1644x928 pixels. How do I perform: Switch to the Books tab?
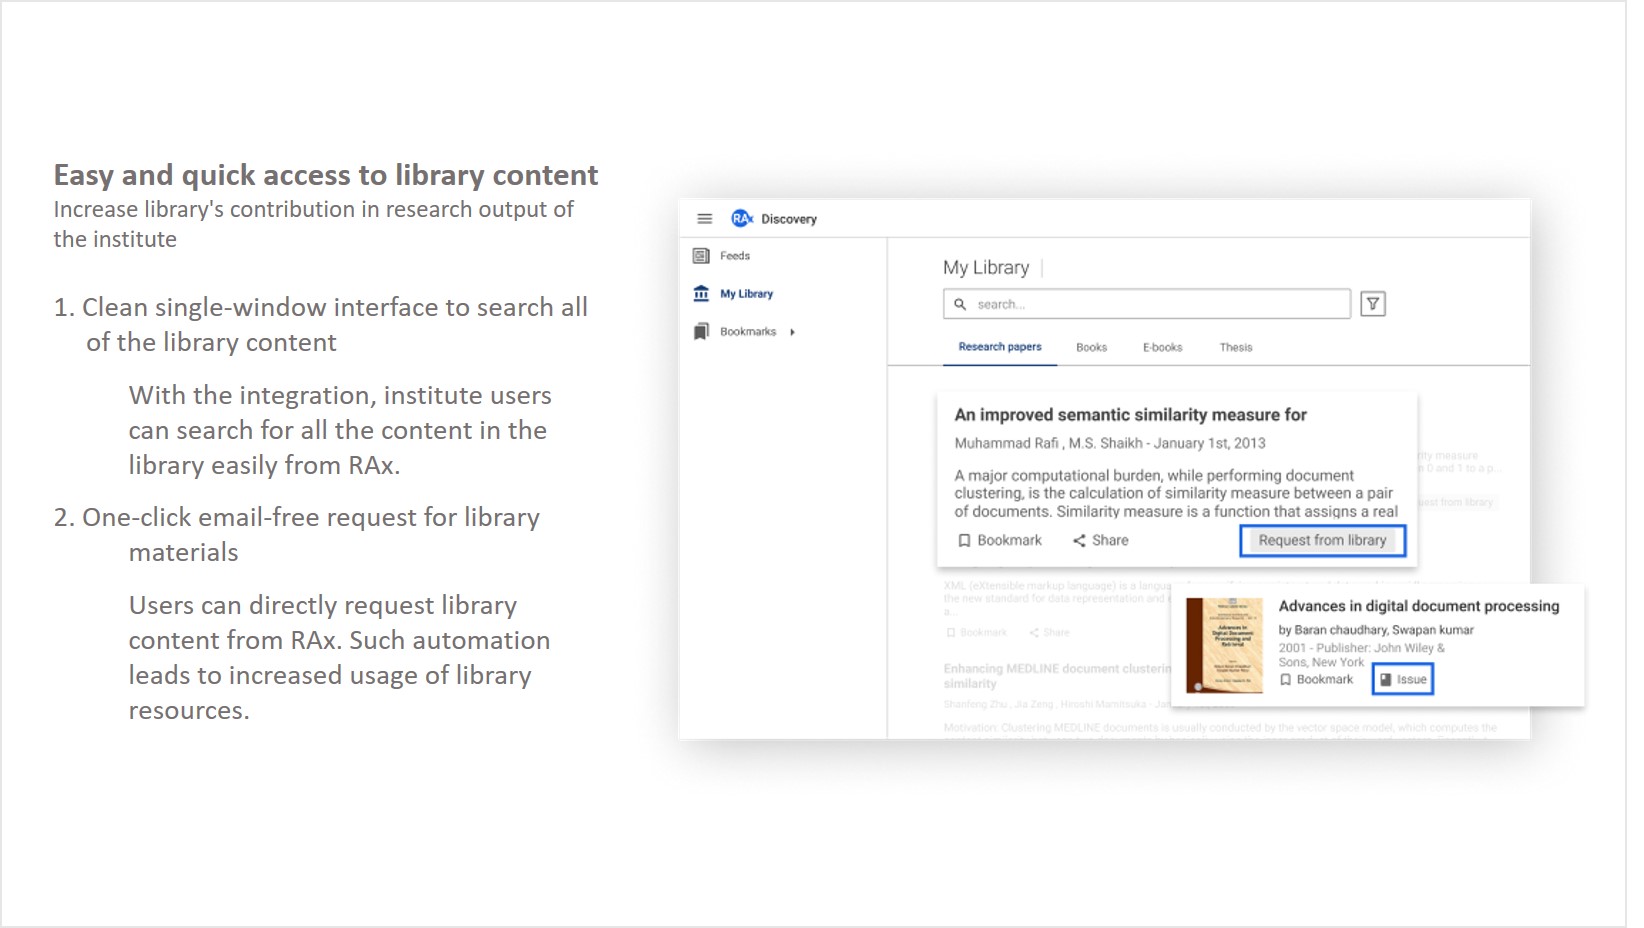coord(1091,348)
